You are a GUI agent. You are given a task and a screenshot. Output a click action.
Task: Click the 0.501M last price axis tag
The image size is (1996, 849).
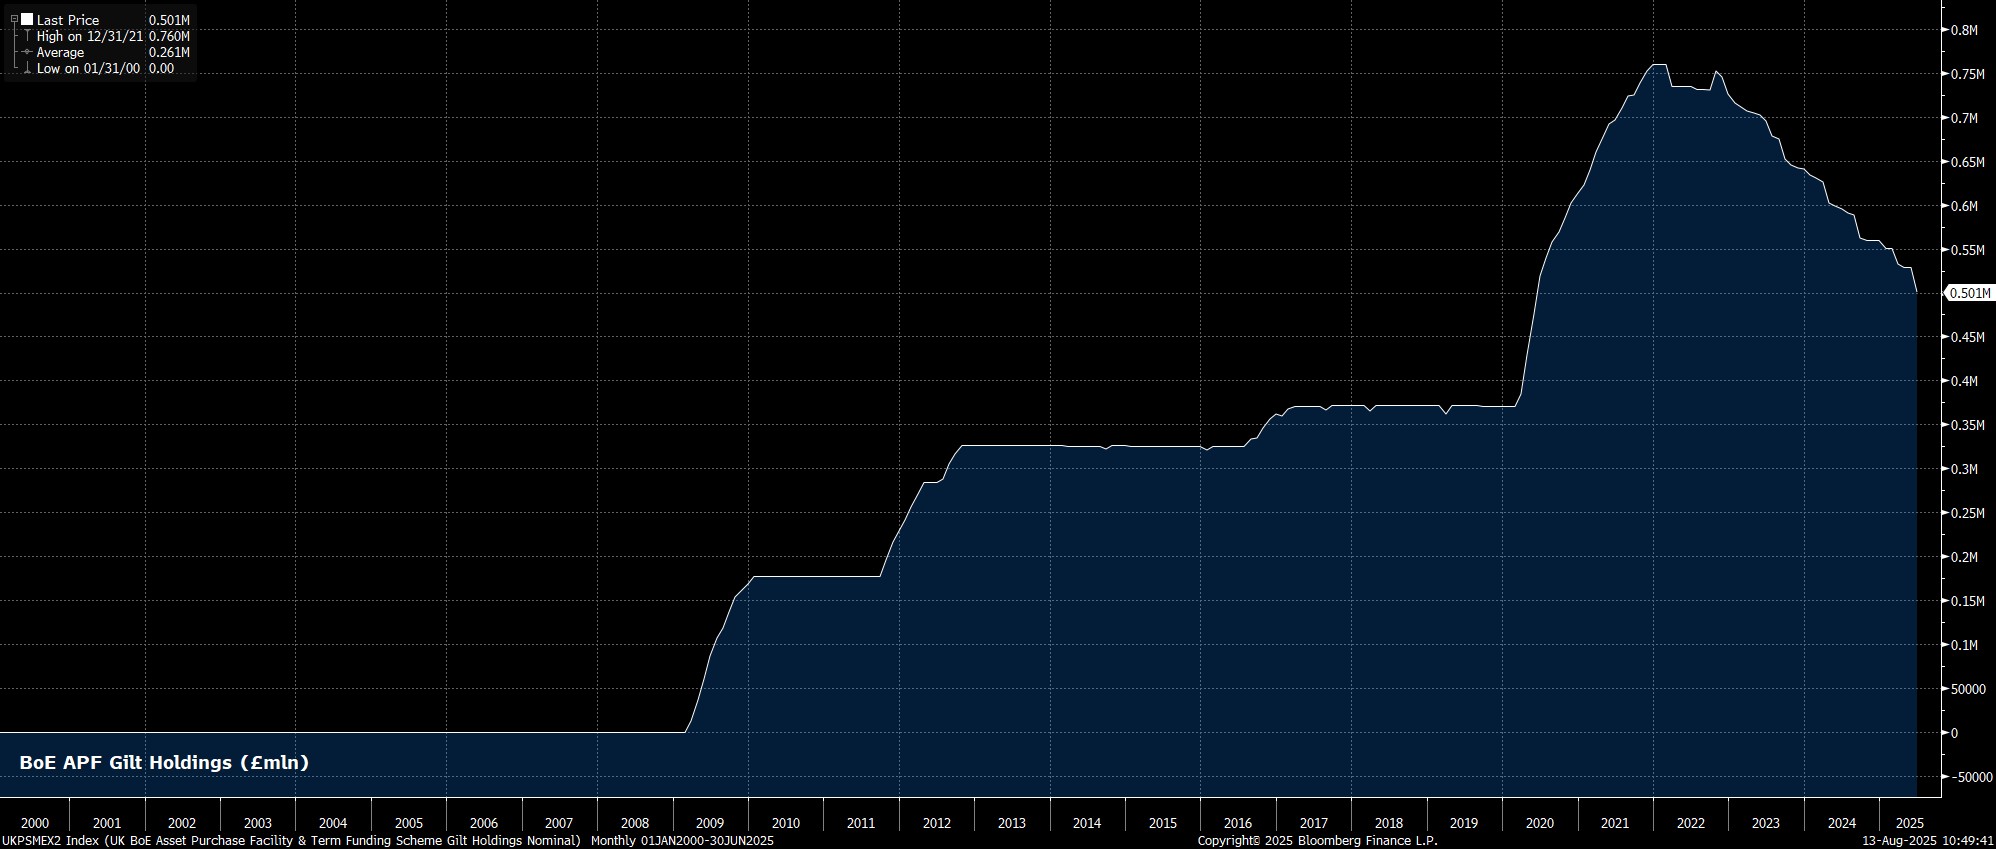1969,293
